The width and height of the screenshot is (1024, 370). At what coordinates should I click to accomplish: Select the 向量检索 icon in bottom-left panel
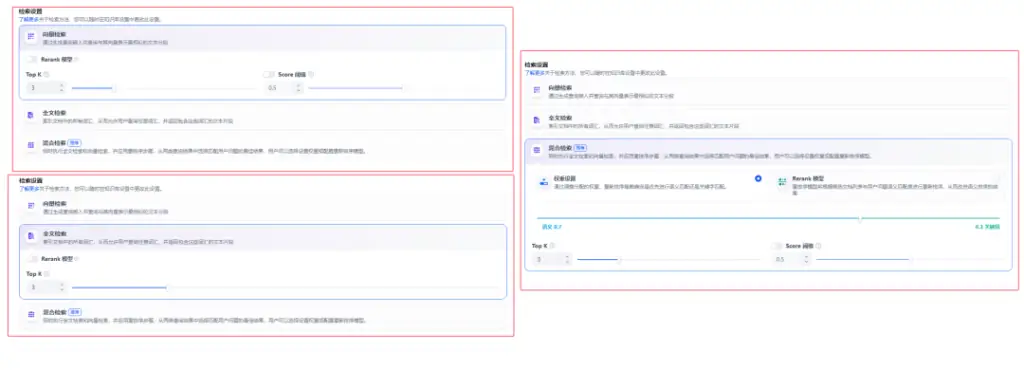click(x=31, y=206)
